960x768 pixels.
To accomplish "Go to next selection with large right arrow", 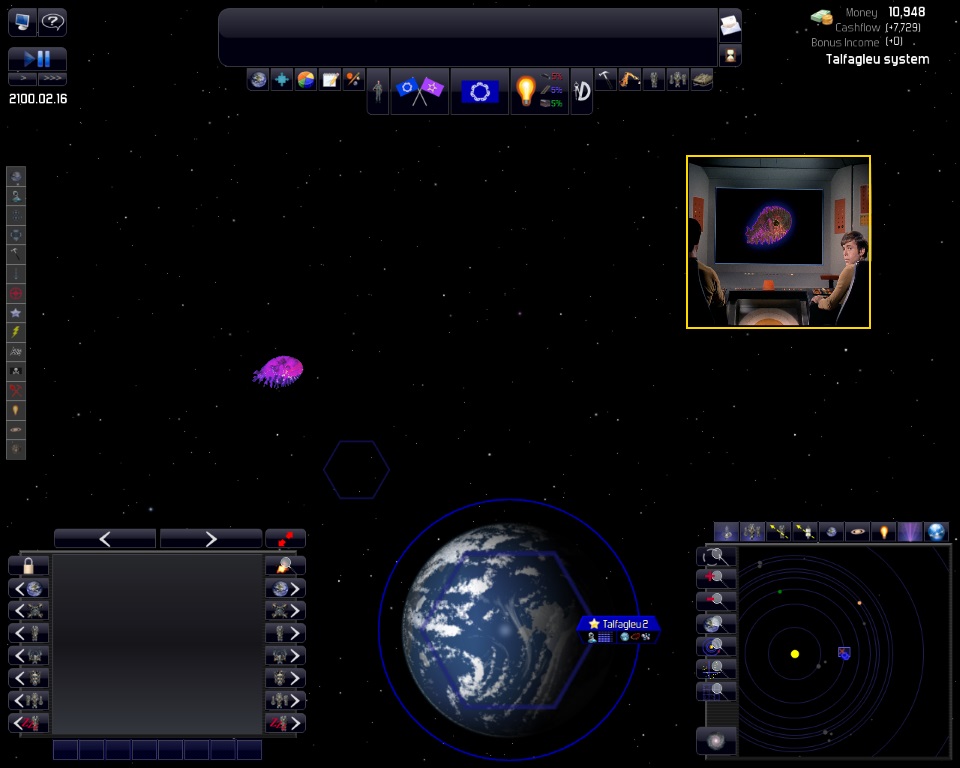I will pyautogui.click(x=211, y=539).
